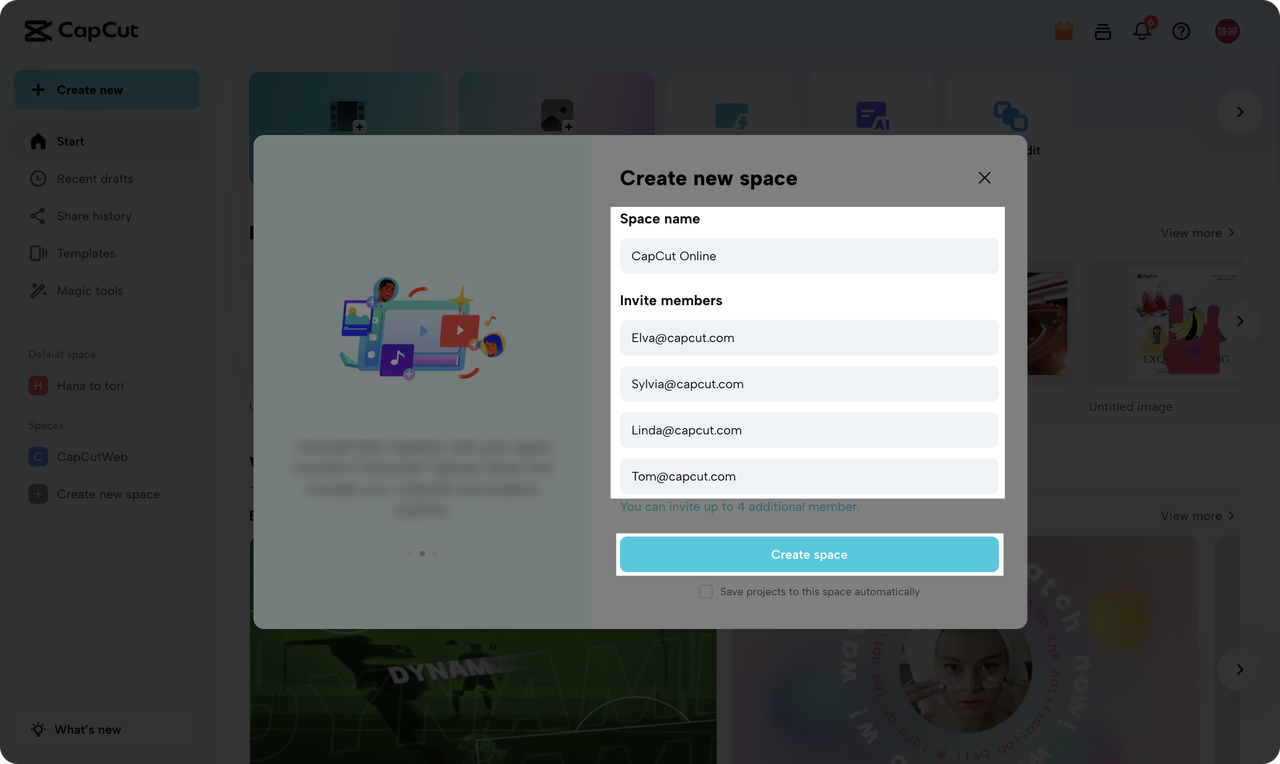Click the Recent drafts clock icon
The height and width of the screenshot is (764, 1280).
point(38,179)
